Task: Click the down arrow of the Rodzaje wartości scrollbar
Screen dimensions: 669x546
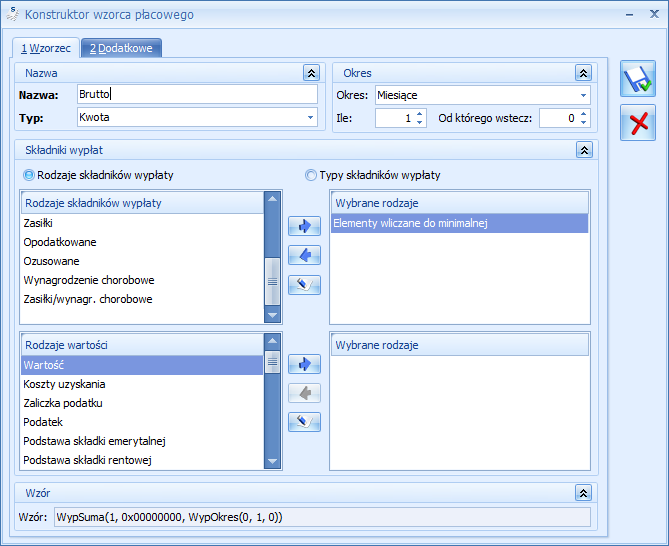Action: click(272, 461)
